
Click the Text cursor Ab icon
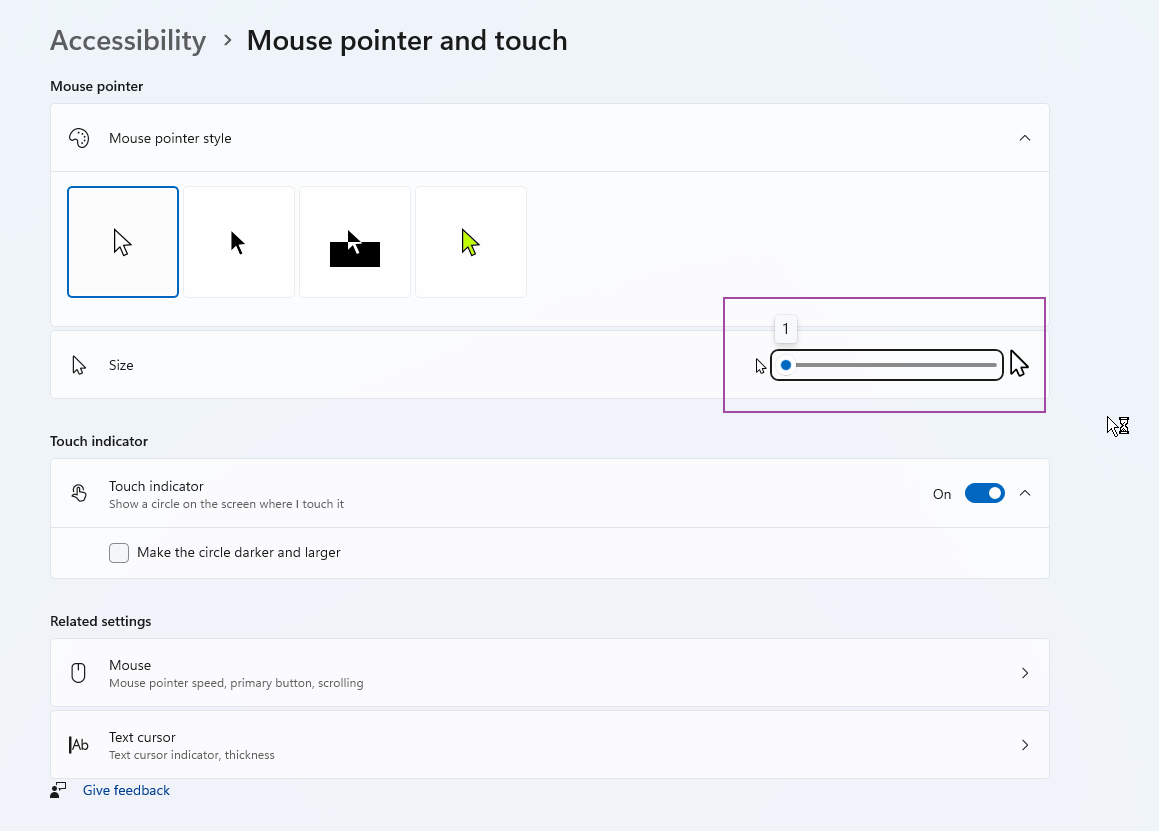click(79, 745)
